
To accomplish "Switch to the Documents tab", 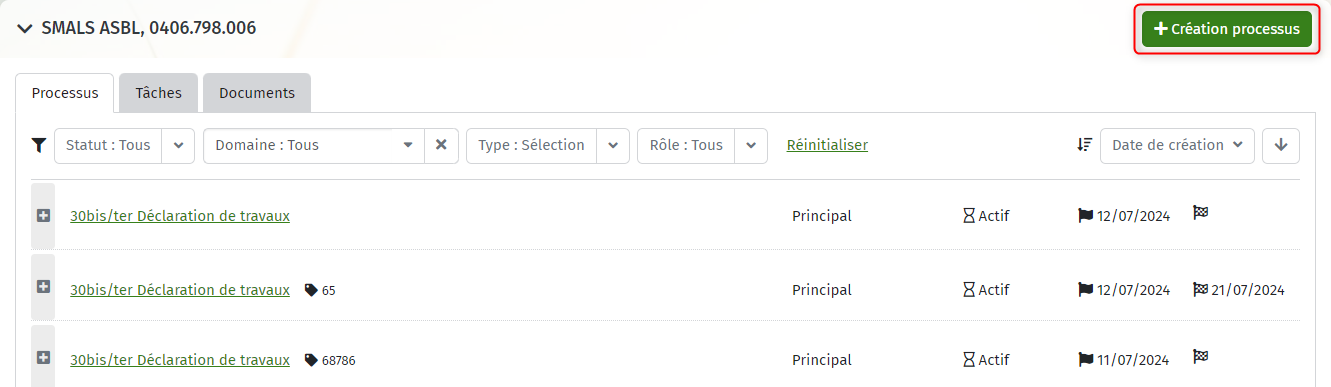I will point(257,93).
